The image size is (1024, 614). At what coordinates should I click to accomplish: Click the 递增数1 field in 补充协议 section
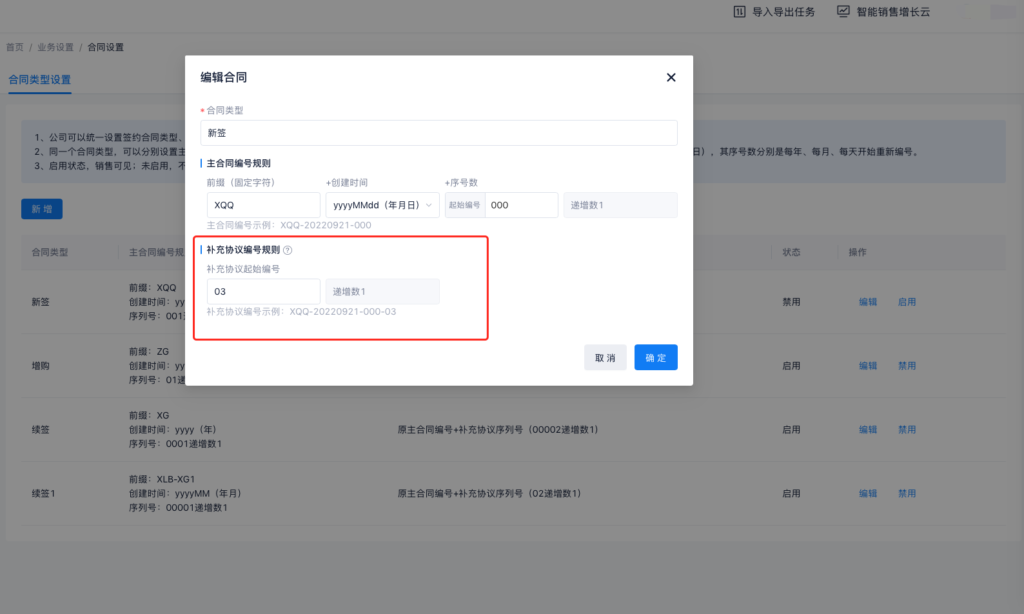(x=382, y=292)
